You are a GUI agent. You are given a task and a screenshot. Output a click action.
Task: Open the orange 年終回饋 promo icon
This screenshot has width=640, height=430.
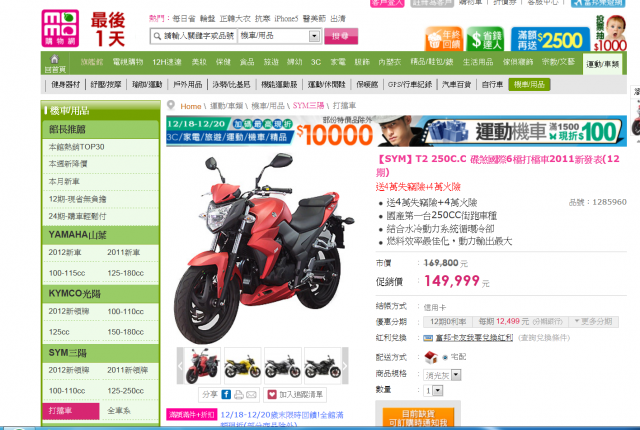444,39
